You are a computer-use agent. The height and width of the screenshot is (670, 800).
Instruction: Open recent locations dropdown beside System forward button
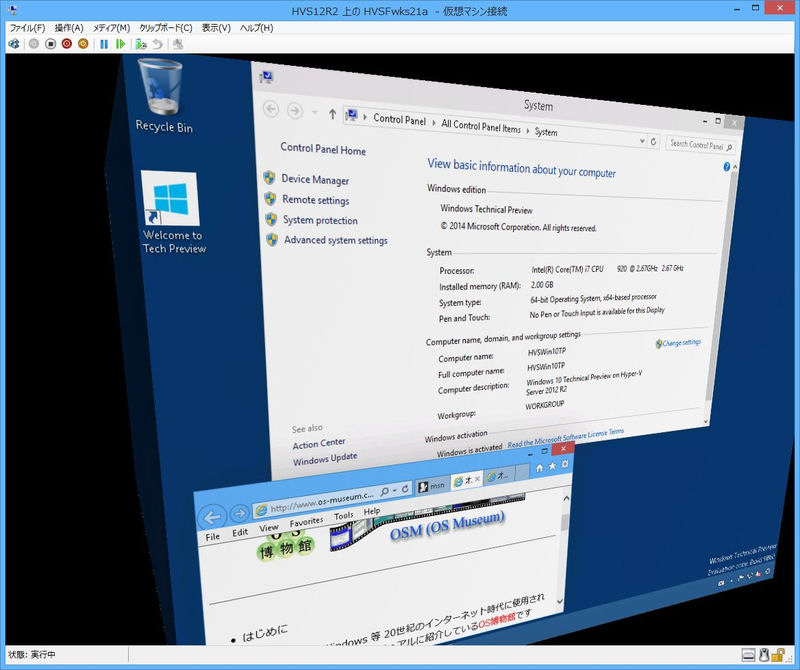pos(315,112)
